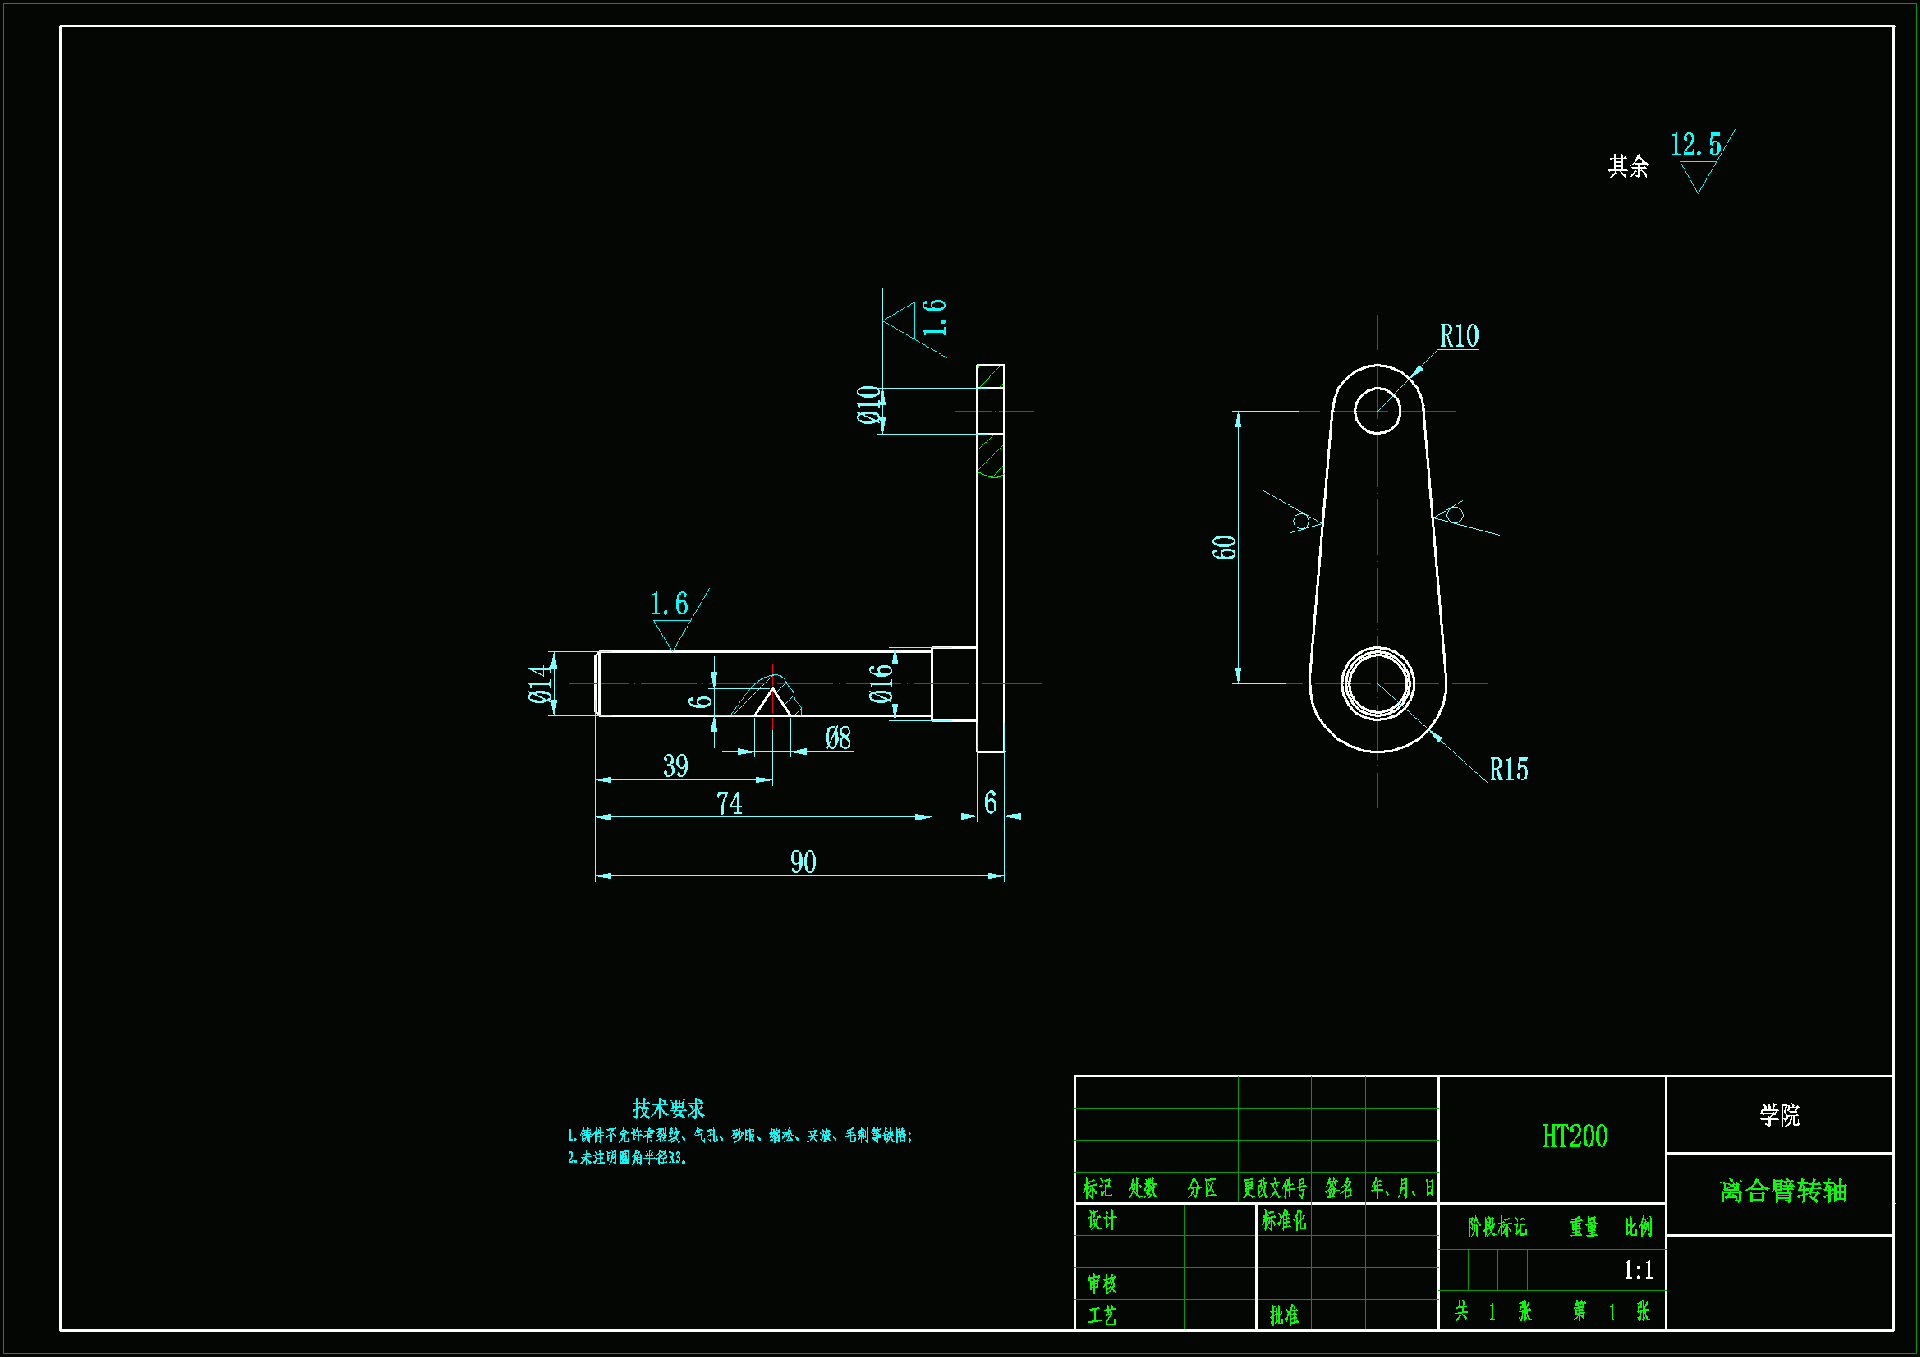This screenshot has height=1357, width=1920.
Task: Select the R15 radius label
Action: (1509, 769)
